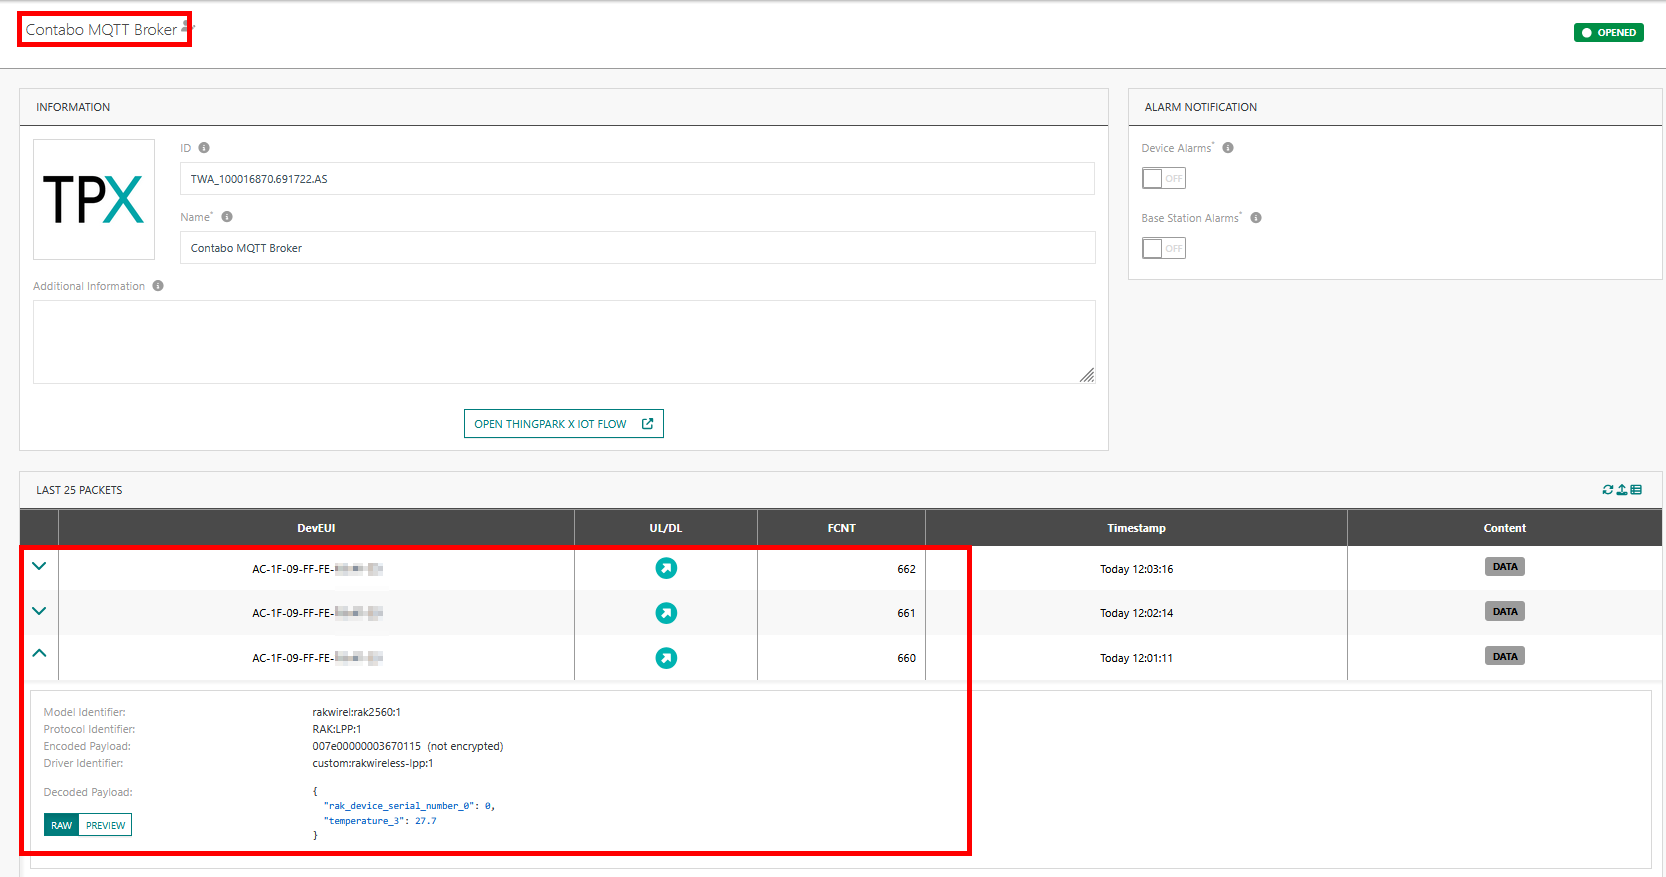Click driver identifier custom:rakwireless-lpp:1
The height and width of the screenshot is (877, 1666).
[373, 763]
